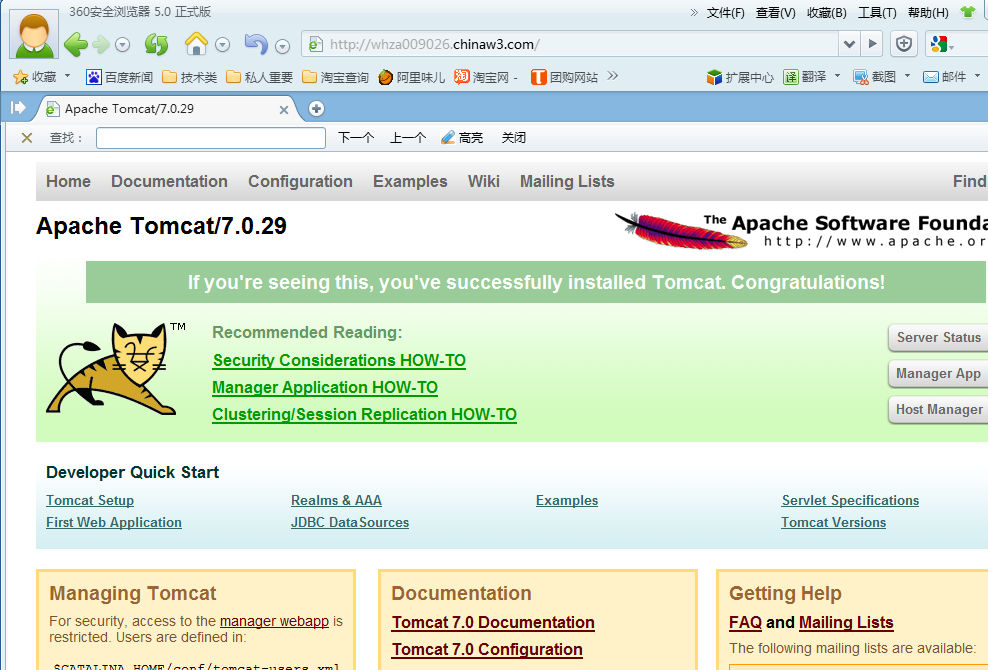Viewport: 988px width, 670px height.
Task: Open the browser home page icon
Action: pos(196,43)
